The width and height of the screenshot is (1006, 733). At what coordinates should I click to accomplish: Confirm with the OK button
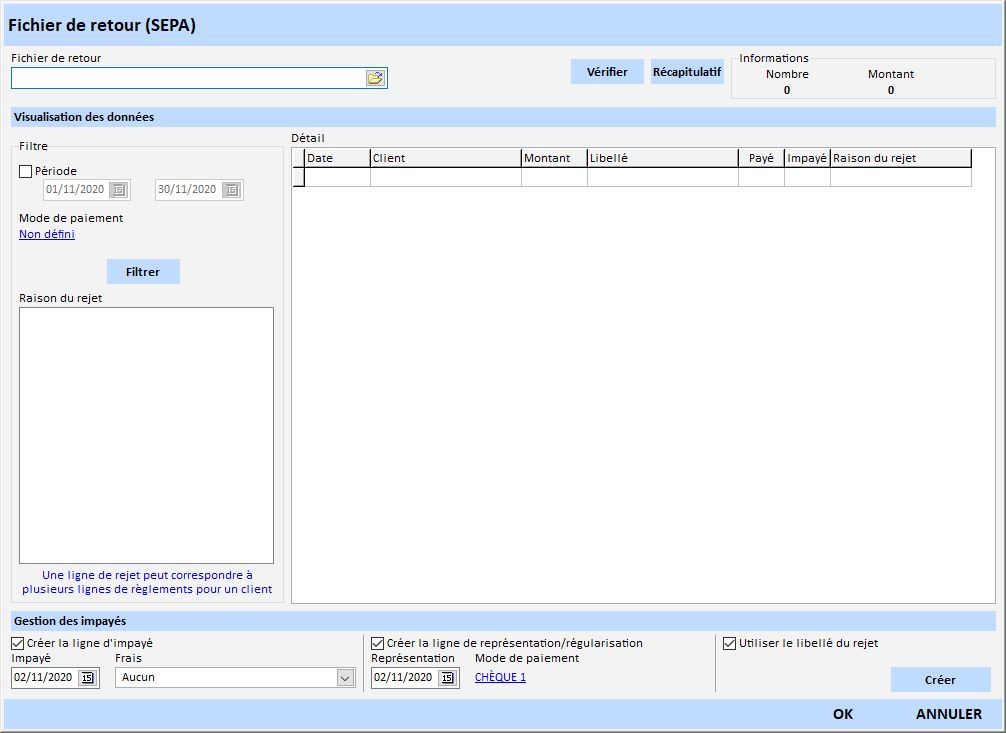coord(843,714)
